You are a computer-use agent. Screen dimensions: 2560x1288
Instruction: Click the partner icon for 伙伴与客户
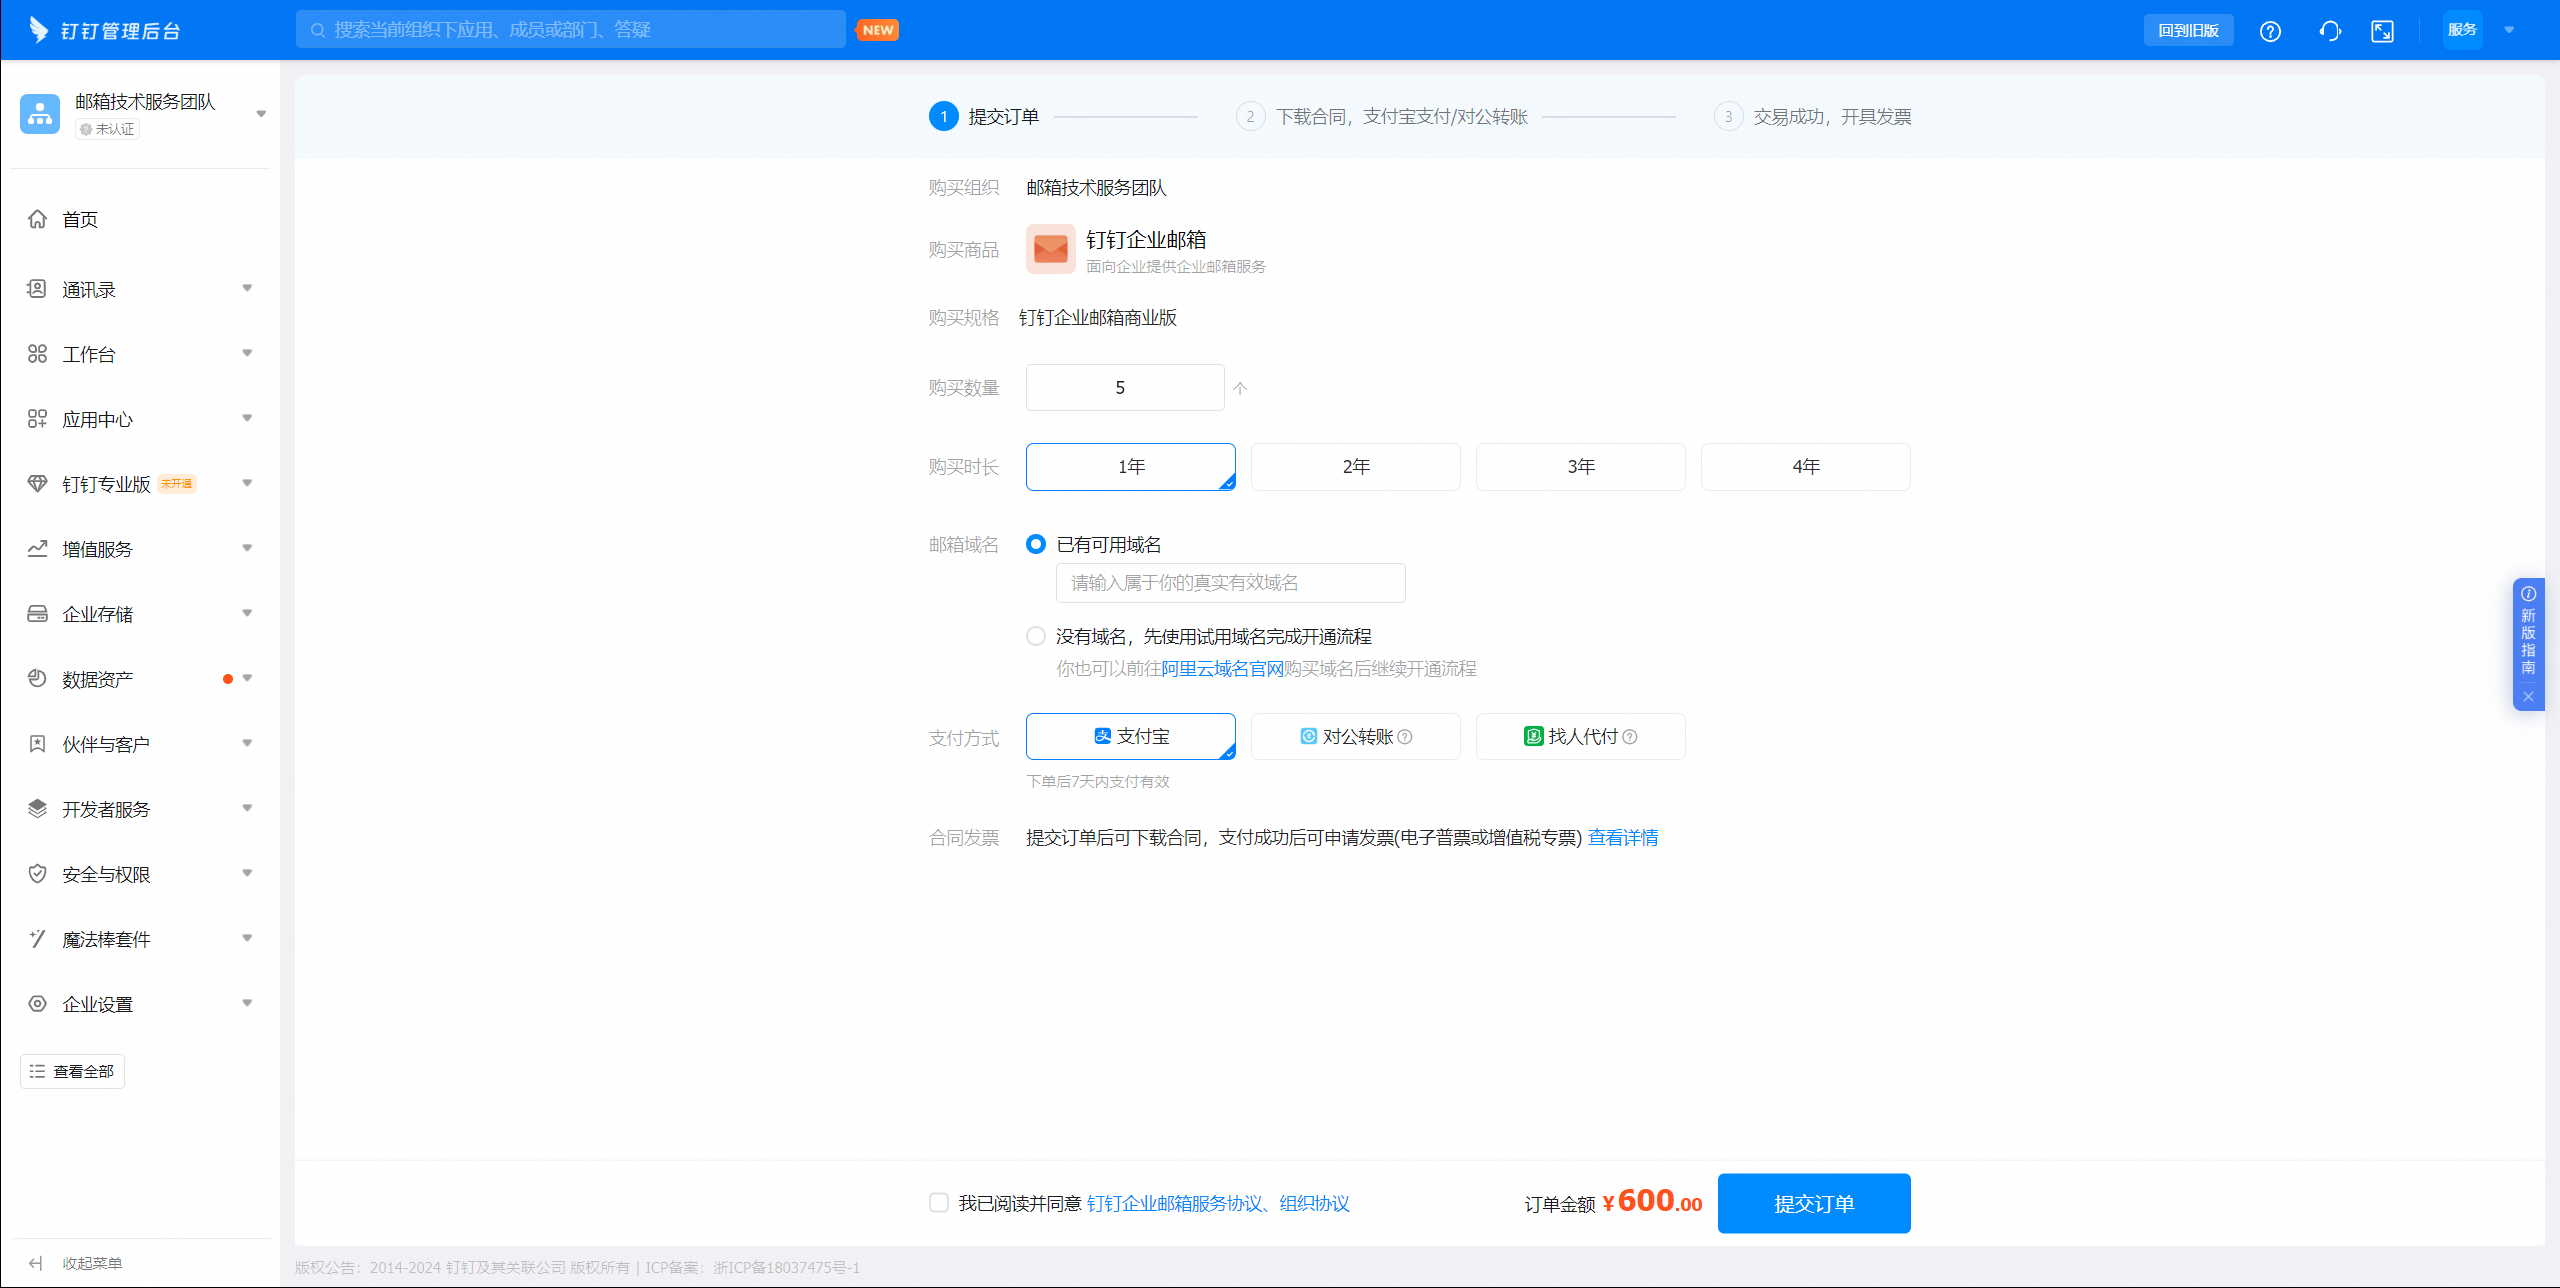click(37, 744)
